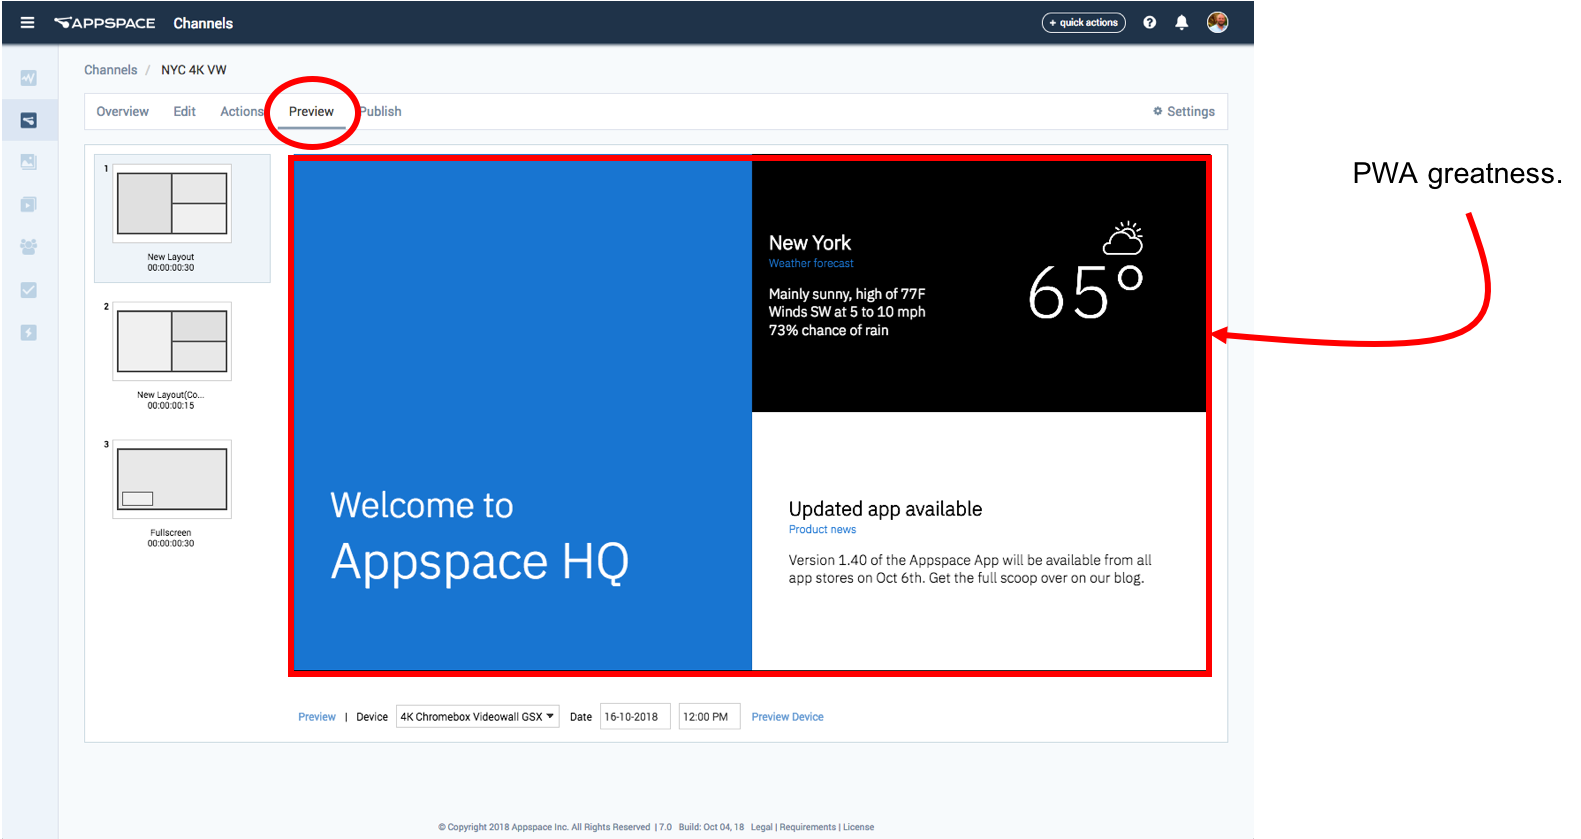Open the Legal footer link
The image size is (1581, 839).
pos(762,827)
